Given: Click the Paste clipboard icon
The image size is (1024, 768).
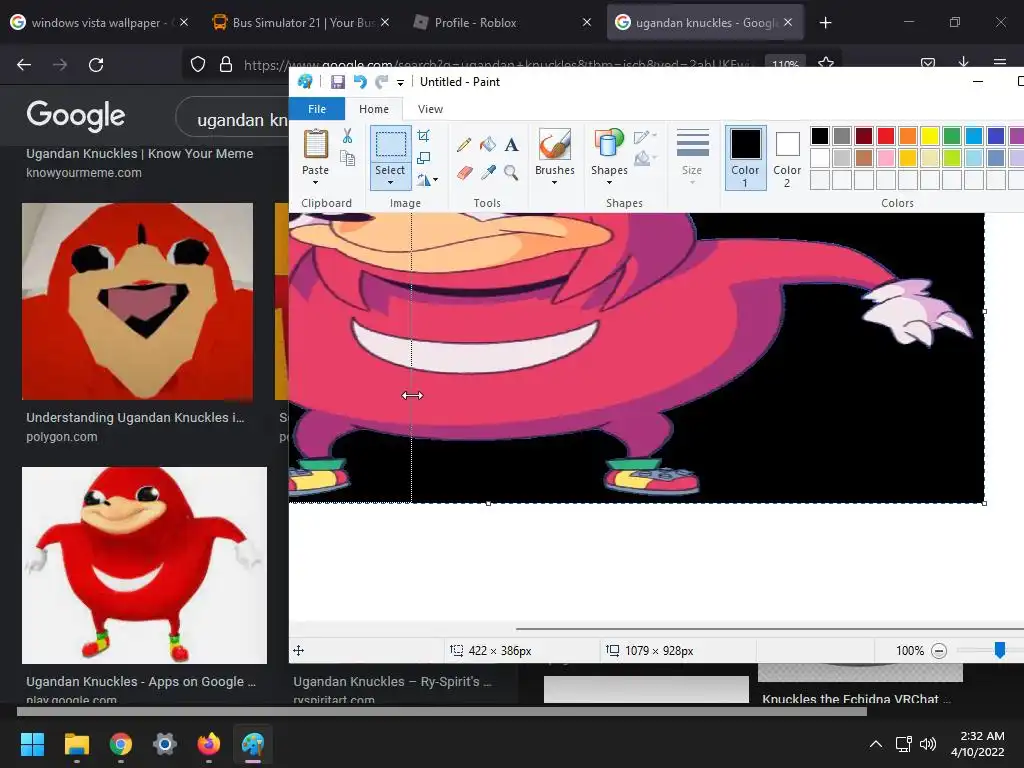Looking at the screenshot, I should pyautogui.click(x=315, y=144).
